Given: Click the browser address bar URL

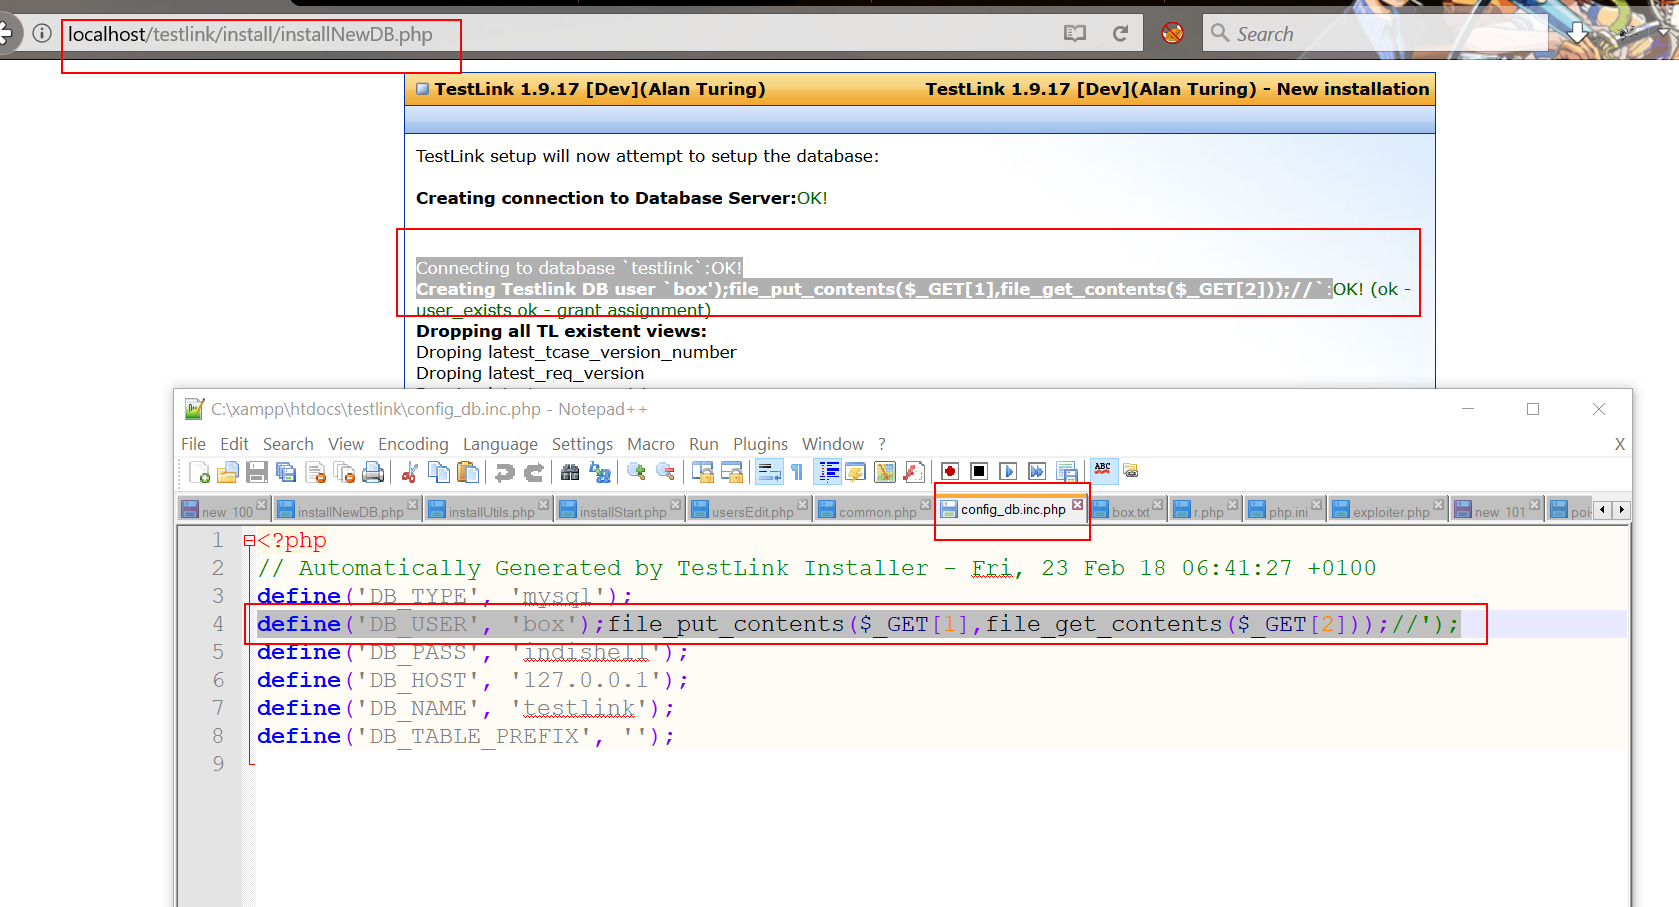Looking at the screenshot, I should [x=250, y=34].
